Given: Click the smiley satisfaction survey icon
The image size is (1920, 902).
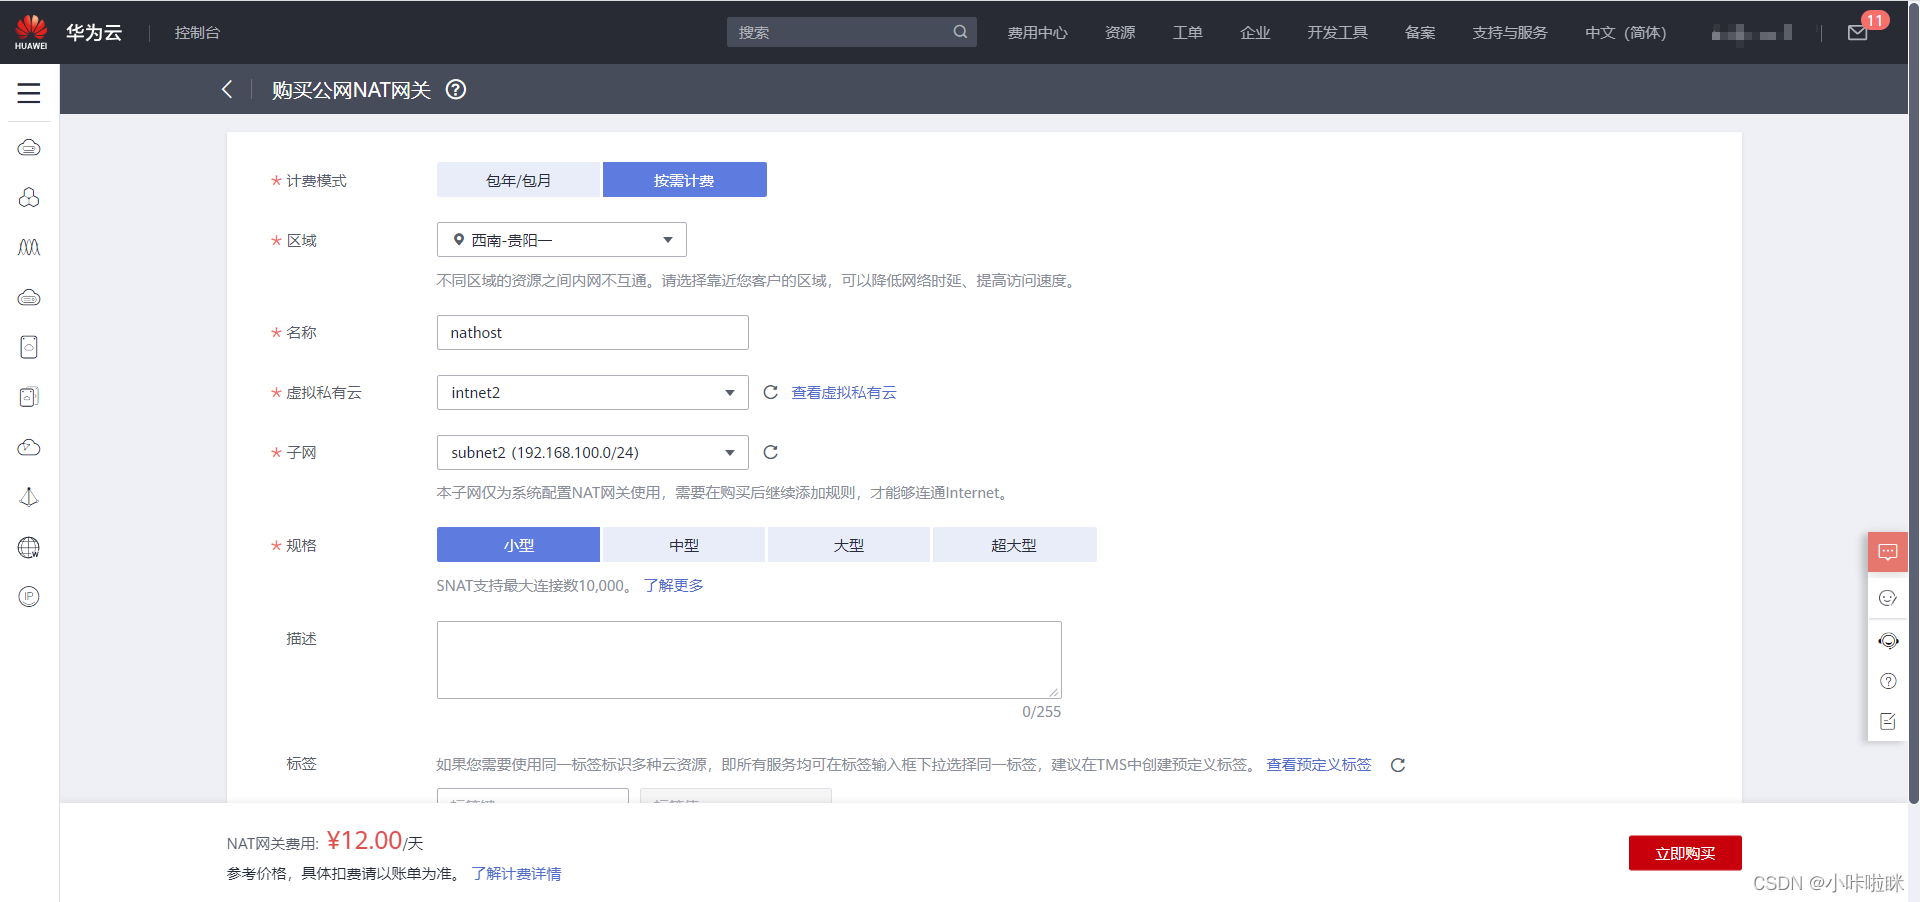Looking at the screenshot, I should click(x=1888, y=598).
